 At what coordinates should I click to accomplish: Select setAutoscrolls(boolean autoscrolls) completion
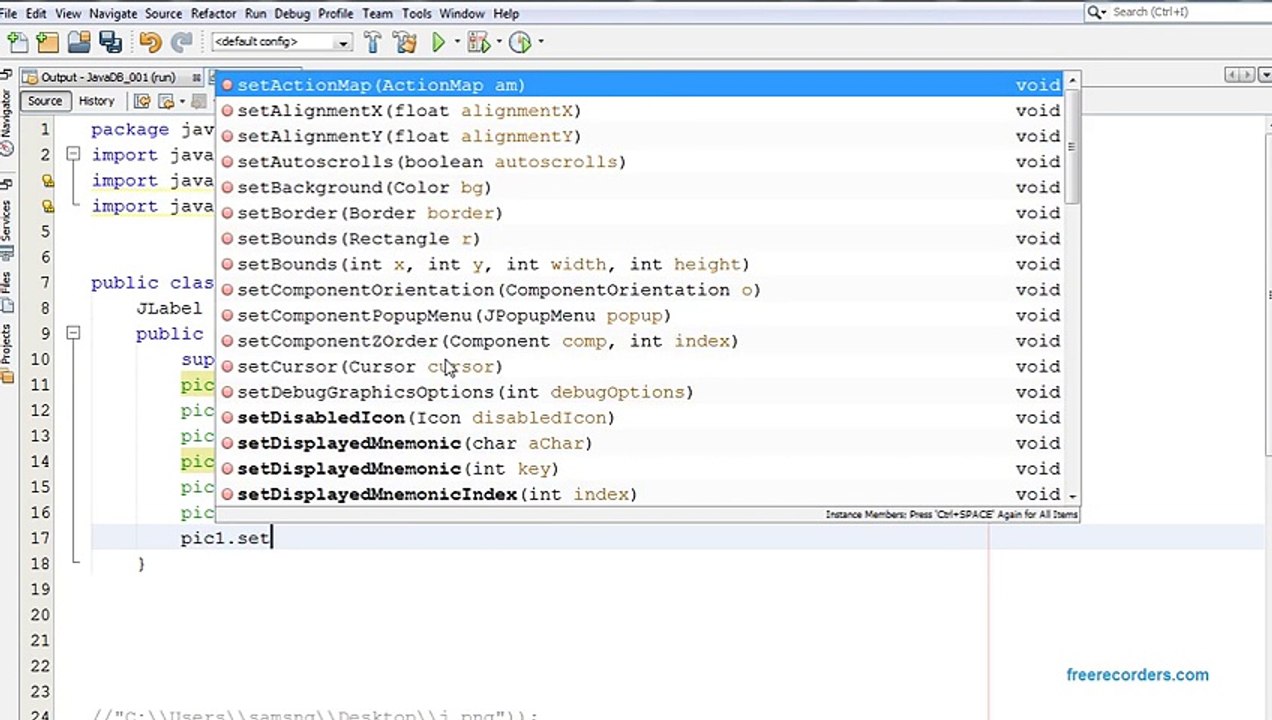point(641,162)
